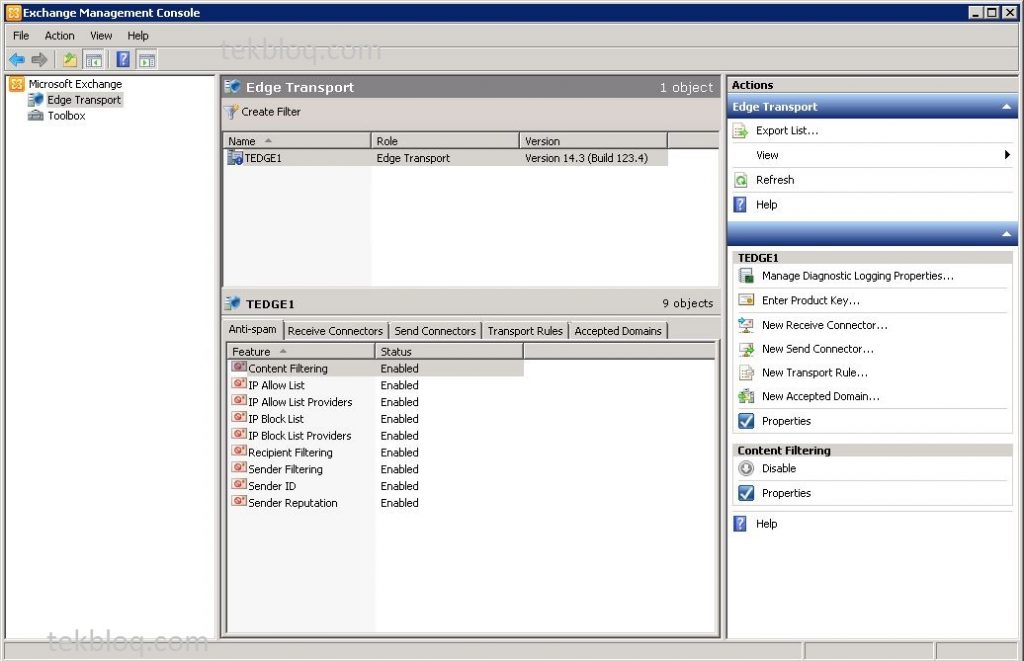
Task: Click New Accepted Domain action
Action: [820, 396]
